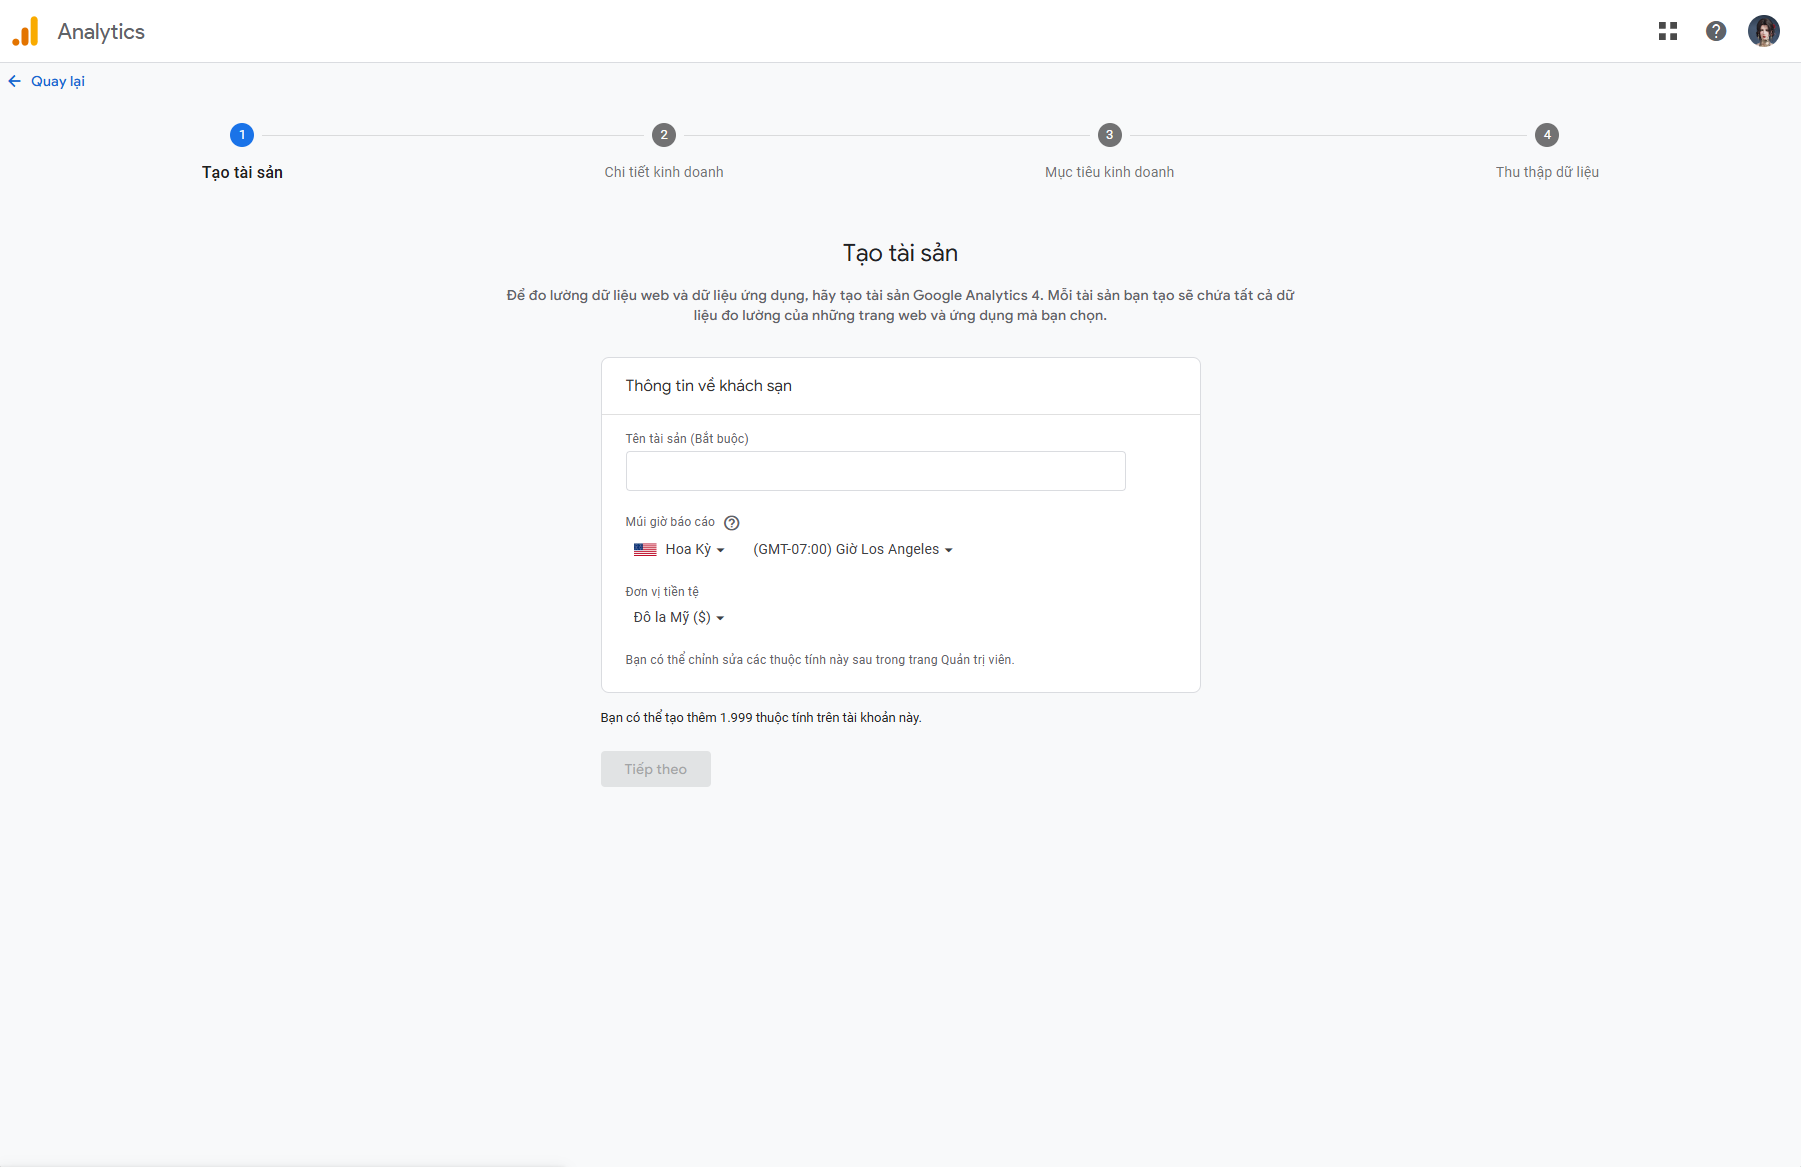Screen dimensions: 1801x1167
Task: Click the note about 1.999 thuộc tính
Action: (761, 718)
